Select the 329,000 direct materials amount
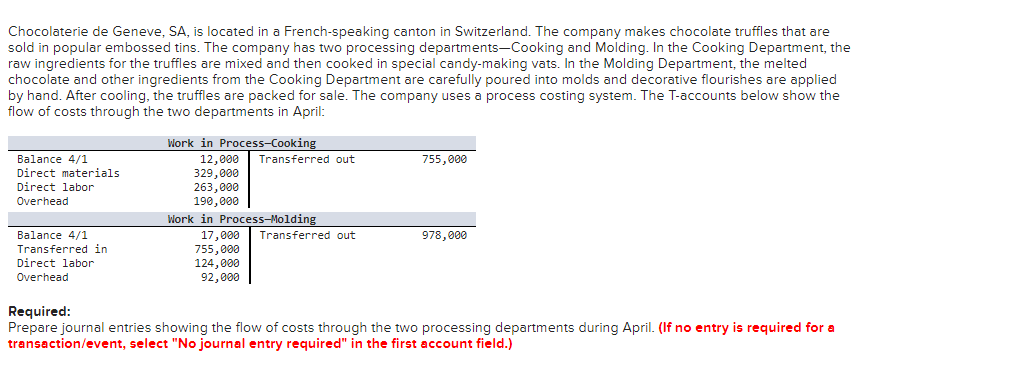 [216, 173]
